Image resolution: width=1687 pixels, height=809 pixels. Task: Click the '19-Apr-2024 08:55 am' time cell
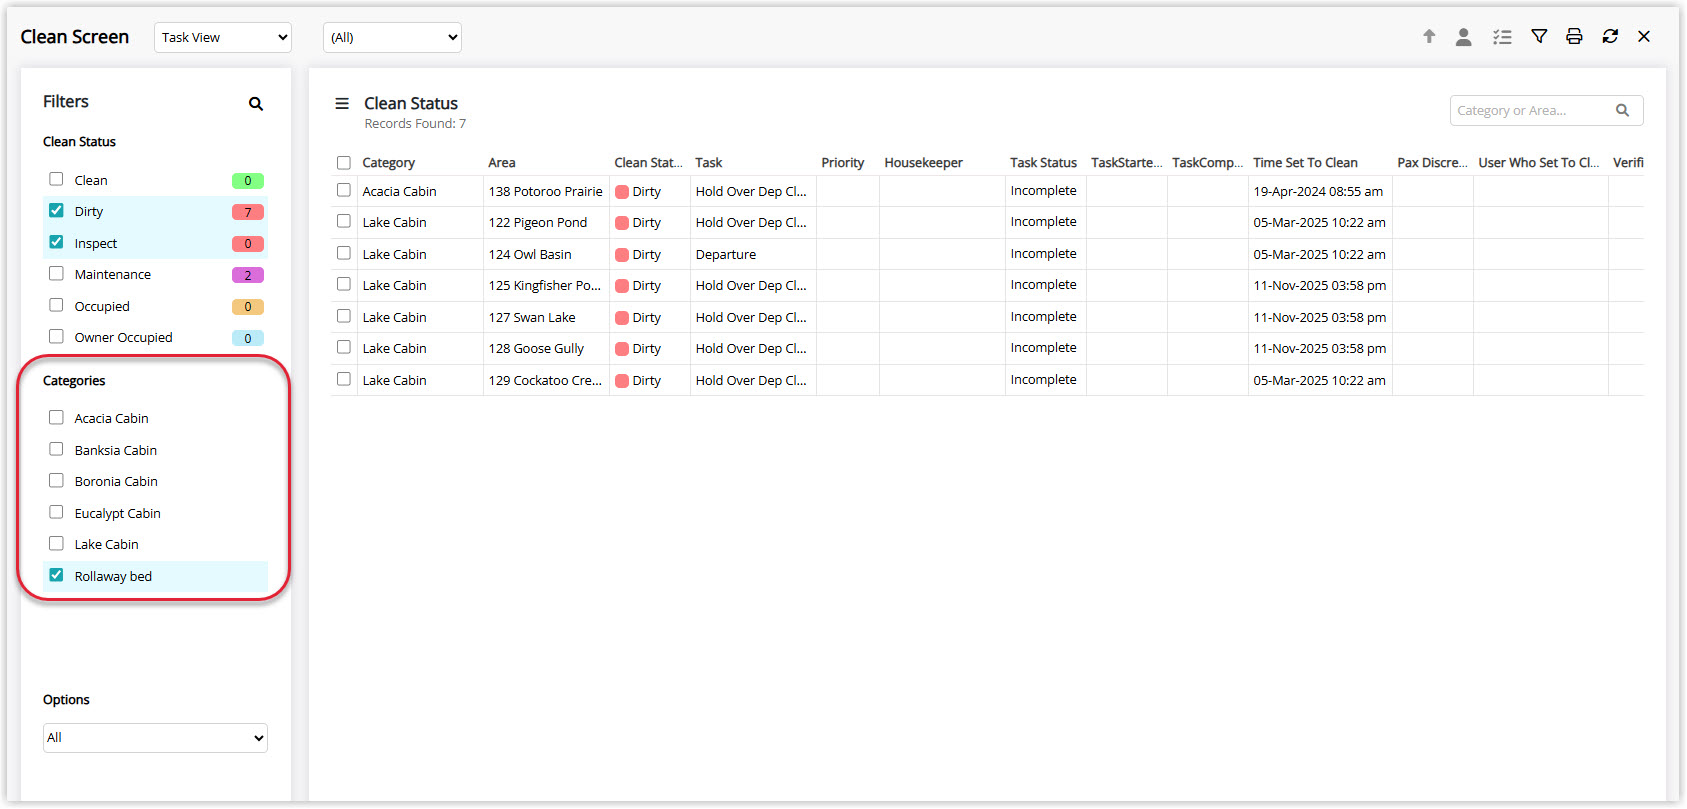click(x=1319, y=192)
